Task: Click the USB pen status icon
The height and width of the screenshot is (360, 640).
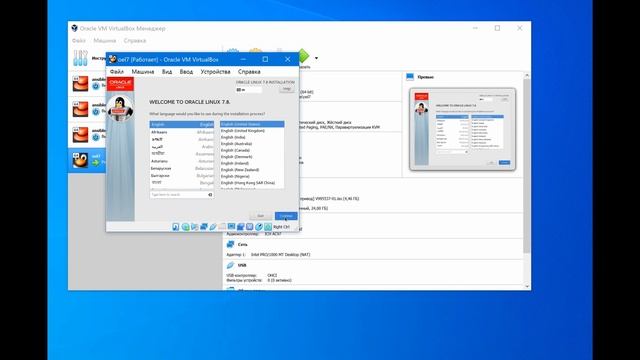Action: point(213,227)
